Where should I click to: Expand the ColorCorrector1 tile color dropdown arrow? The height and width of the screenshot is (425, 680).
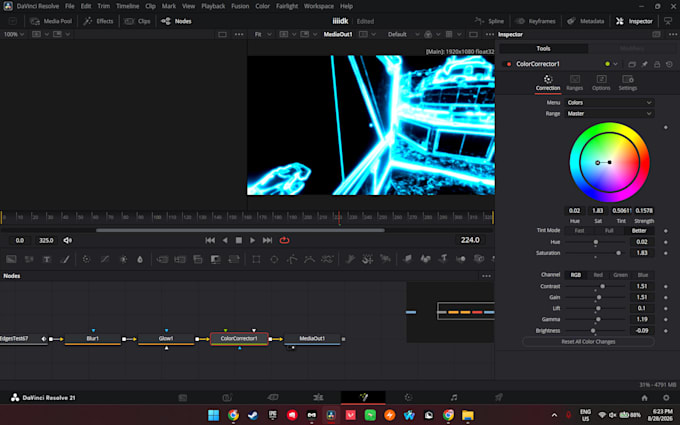615,64
